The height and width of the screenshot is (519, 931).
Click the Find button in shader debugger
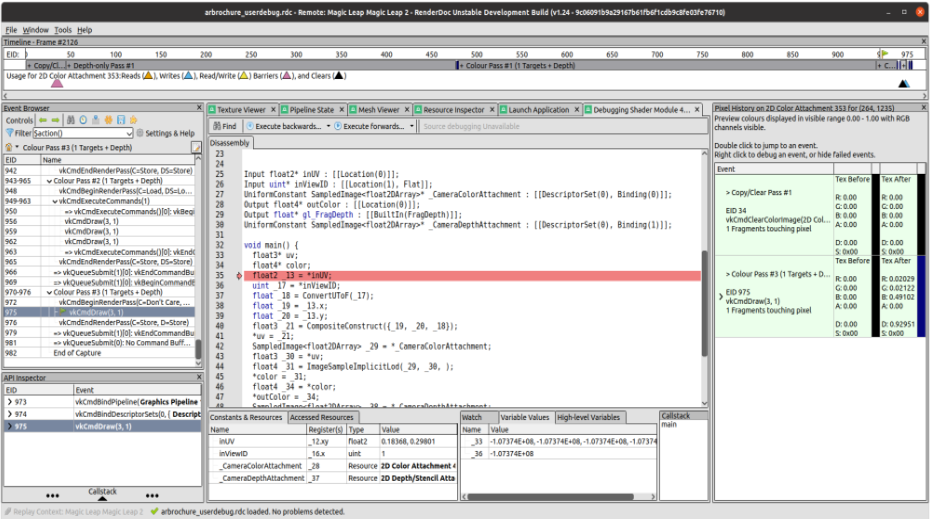tap(224, 127)
